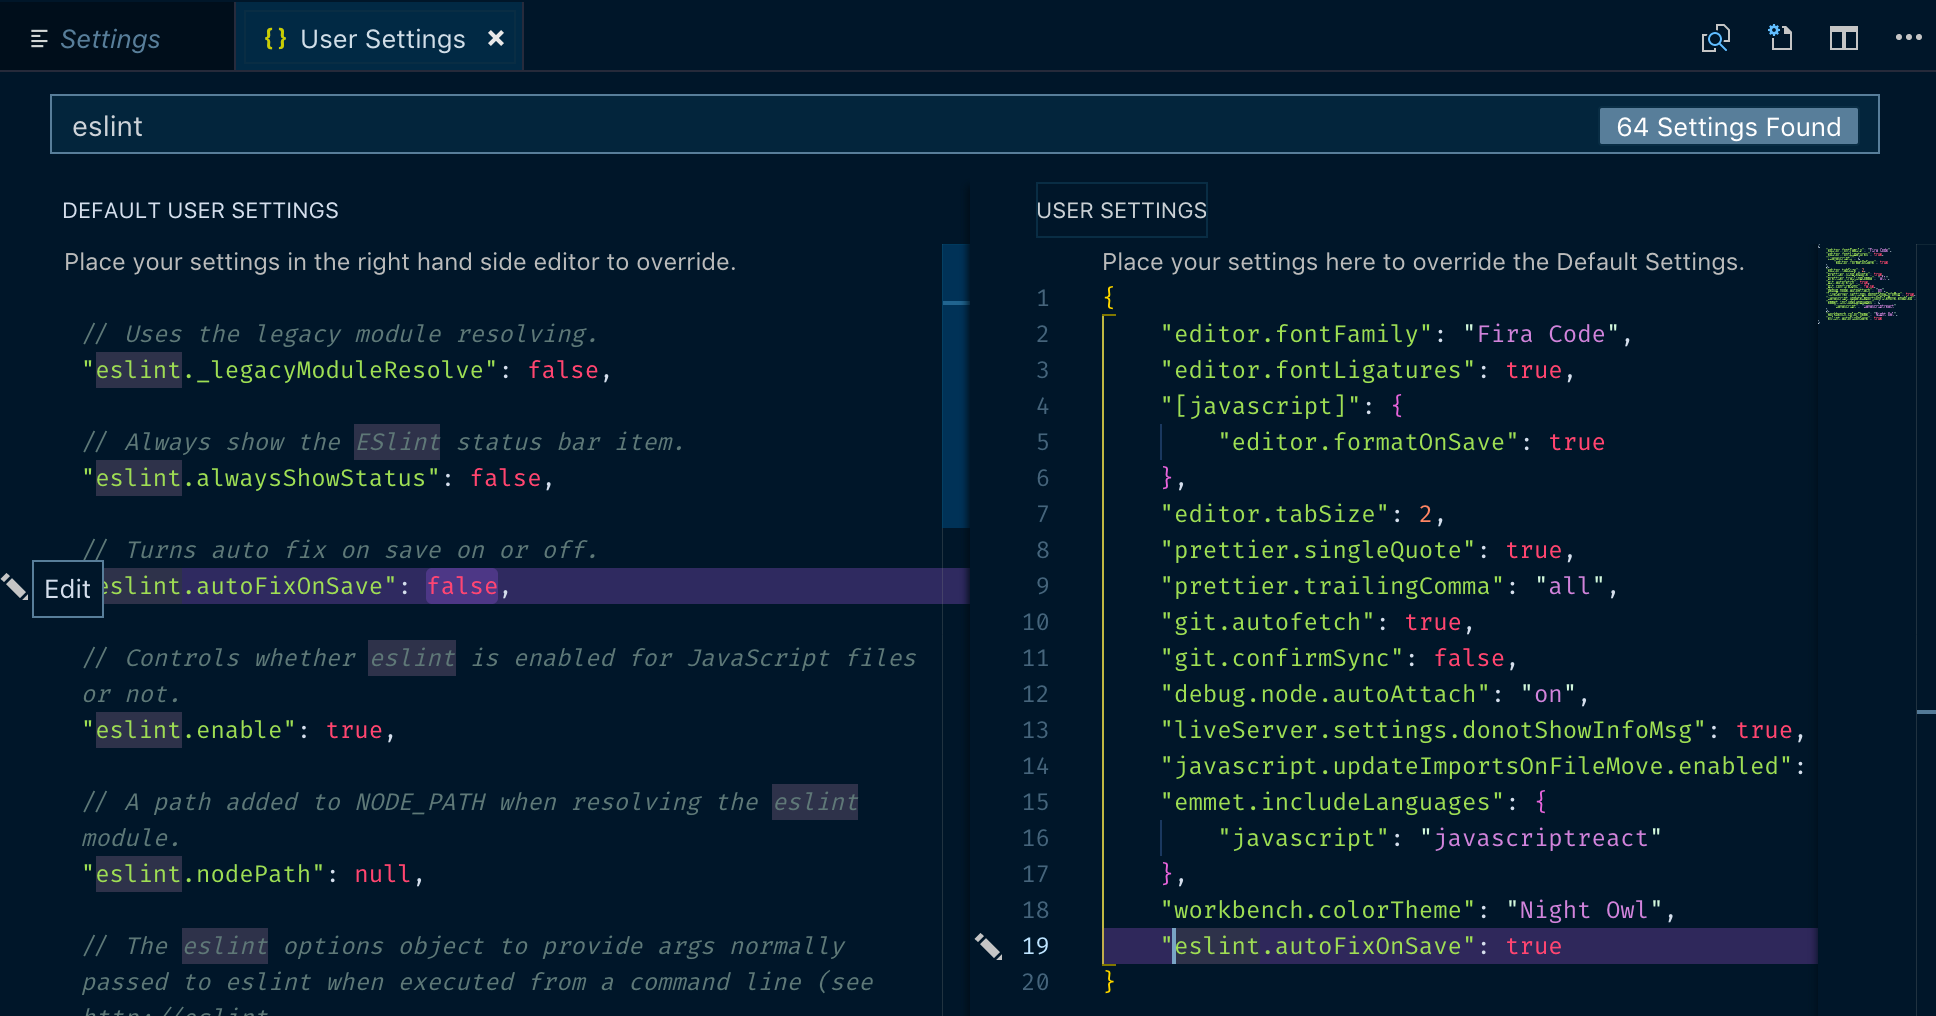Click the "editor.fontLigatures" setting line
Image resolution: width=1936 pixels, height=1016 pixels.
[x=1367, y=370]
